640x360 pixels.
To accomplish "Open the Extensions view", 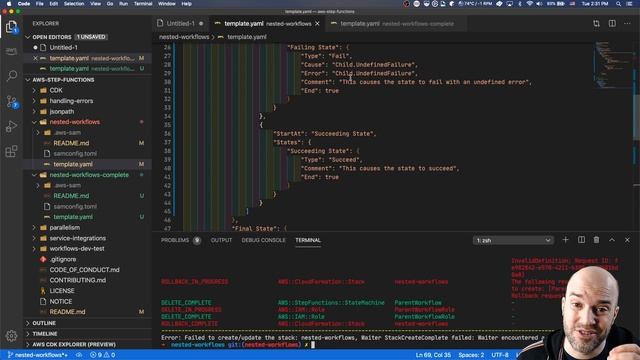I will [11, 151].
